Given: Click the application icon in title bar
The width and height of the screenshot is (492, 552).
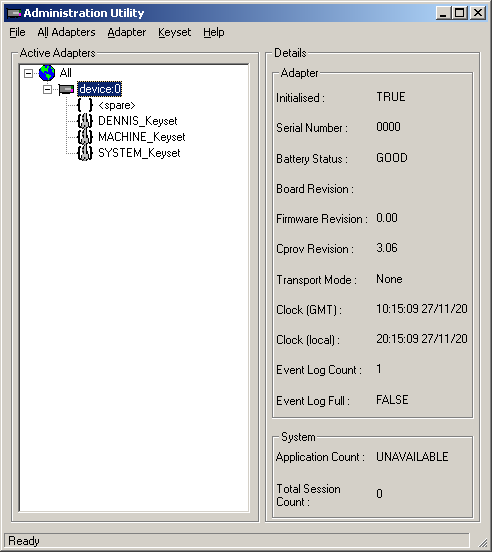Looking at the screenshot, I should (x=14, y=13).
